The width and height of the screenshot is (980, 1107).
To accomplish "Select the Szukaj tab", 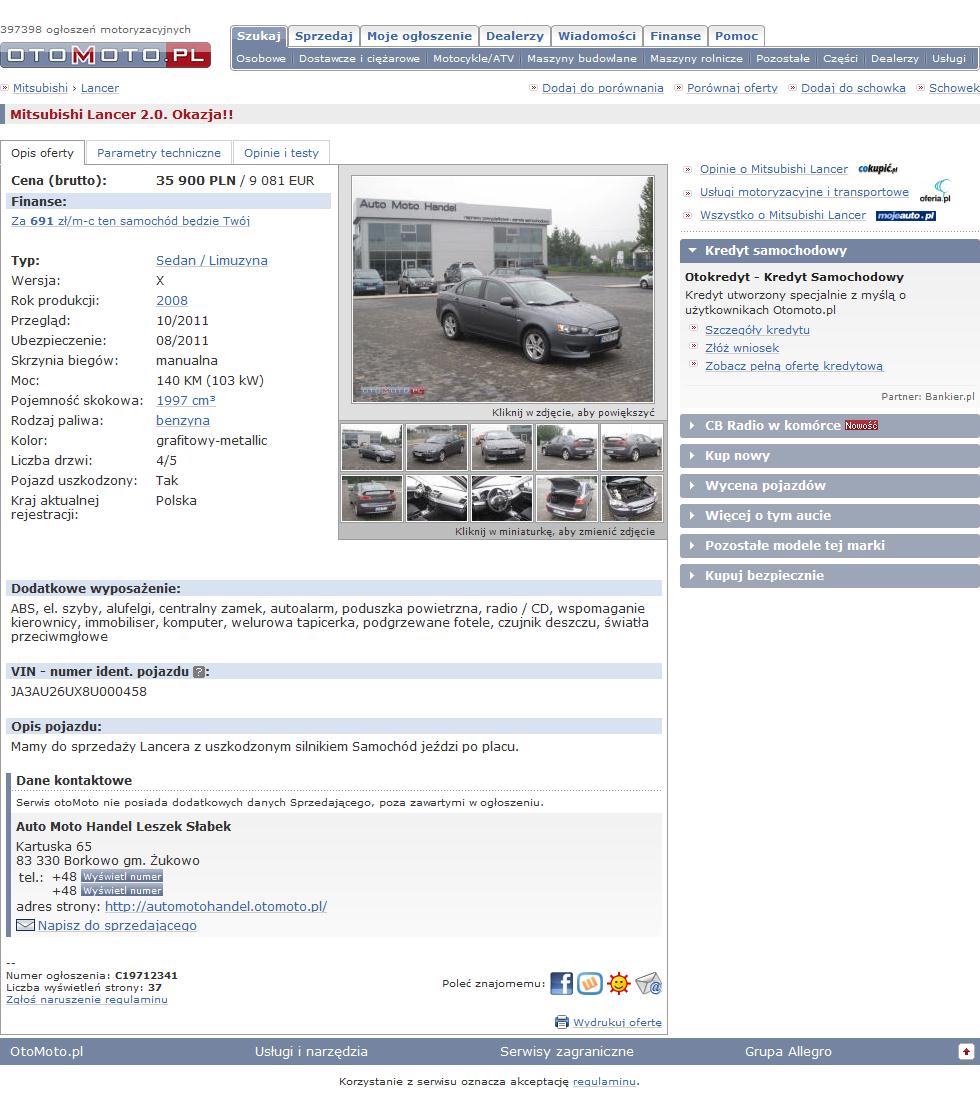I will click(259, 36).
